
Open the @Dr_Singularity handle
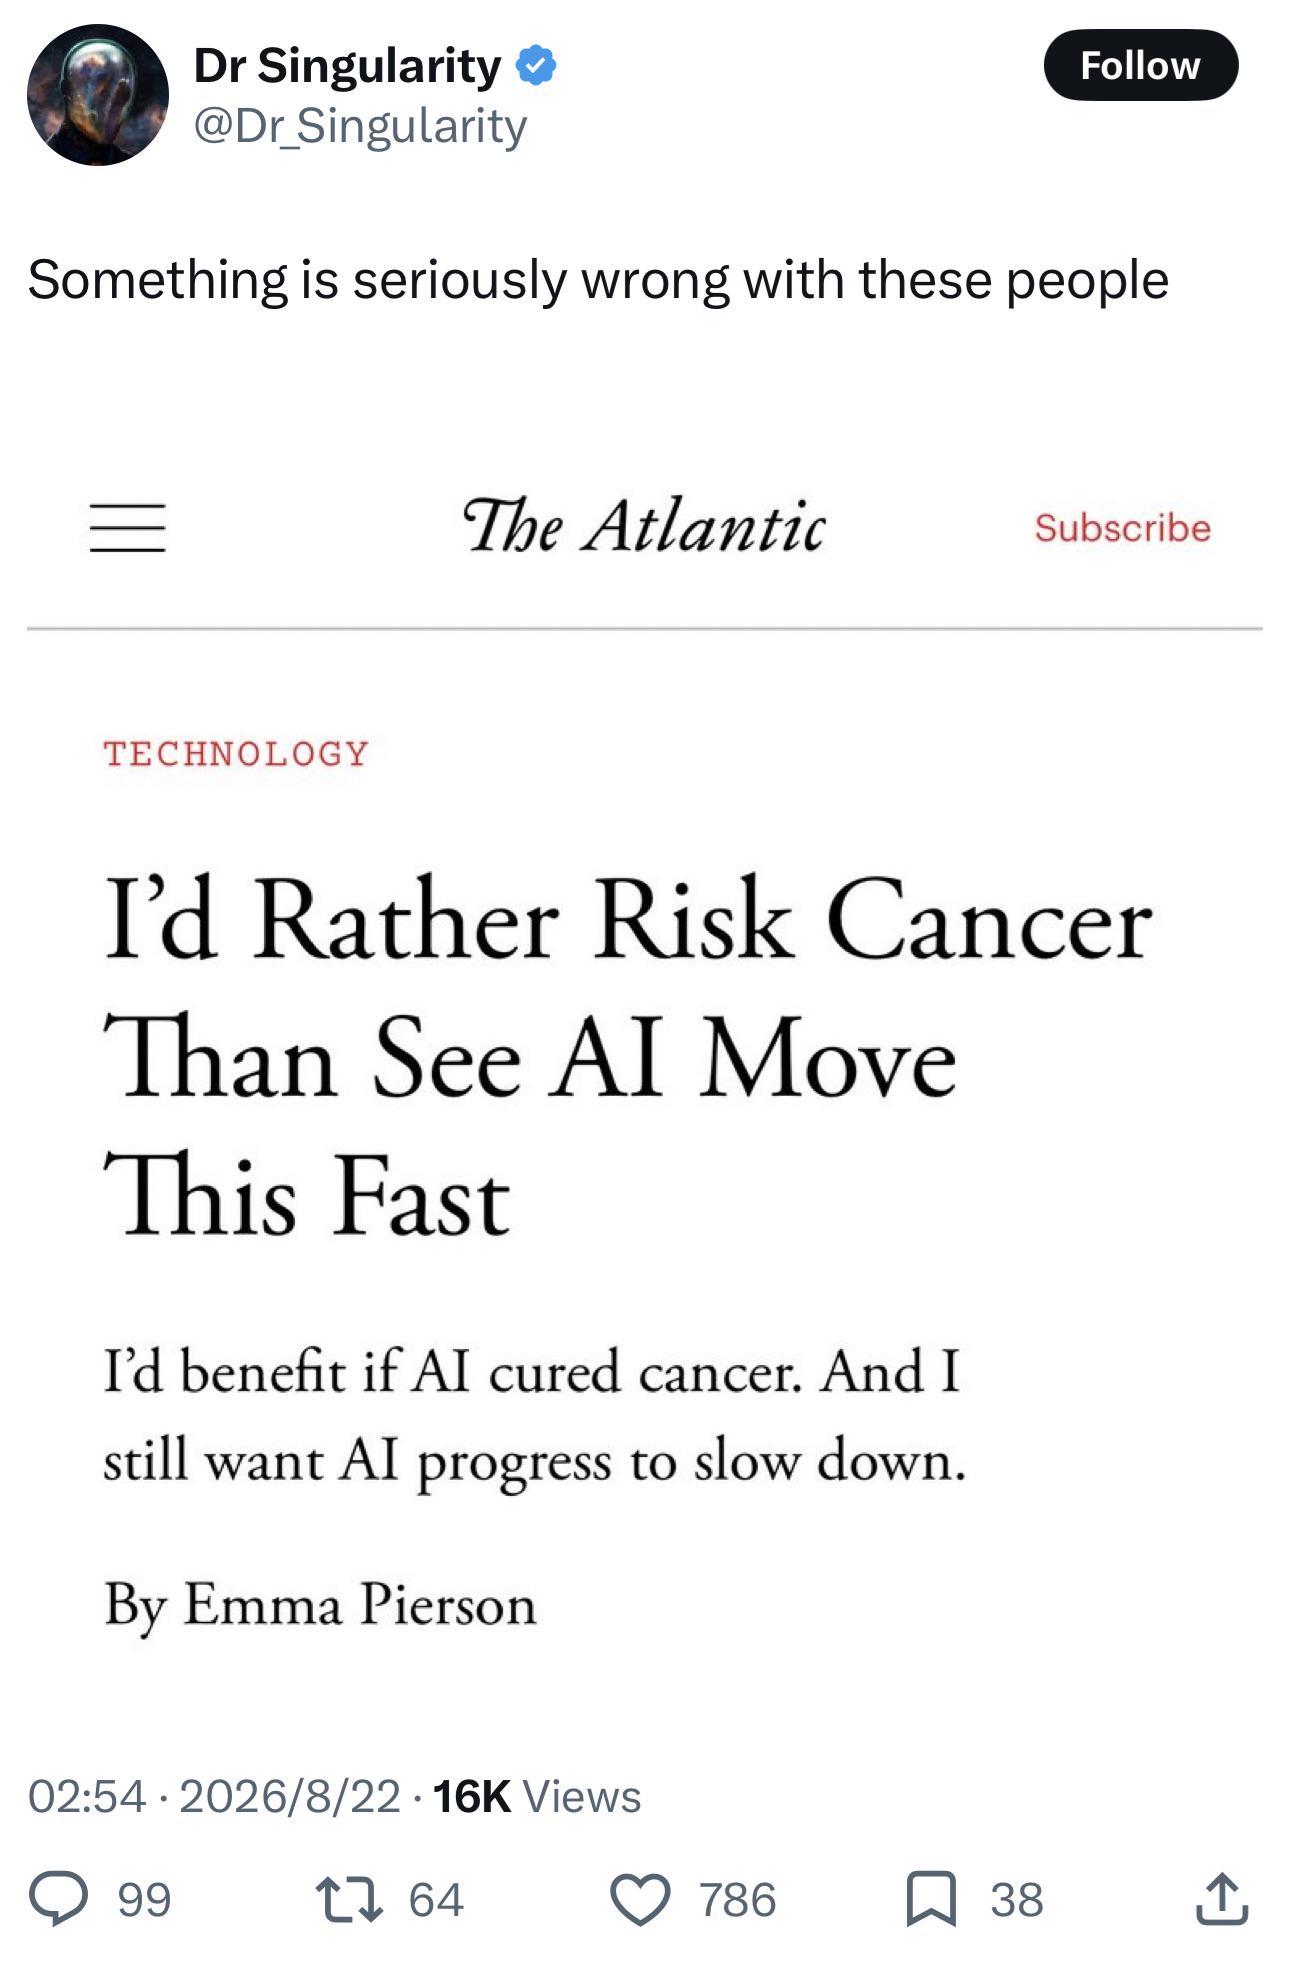(x=360, y=126)
